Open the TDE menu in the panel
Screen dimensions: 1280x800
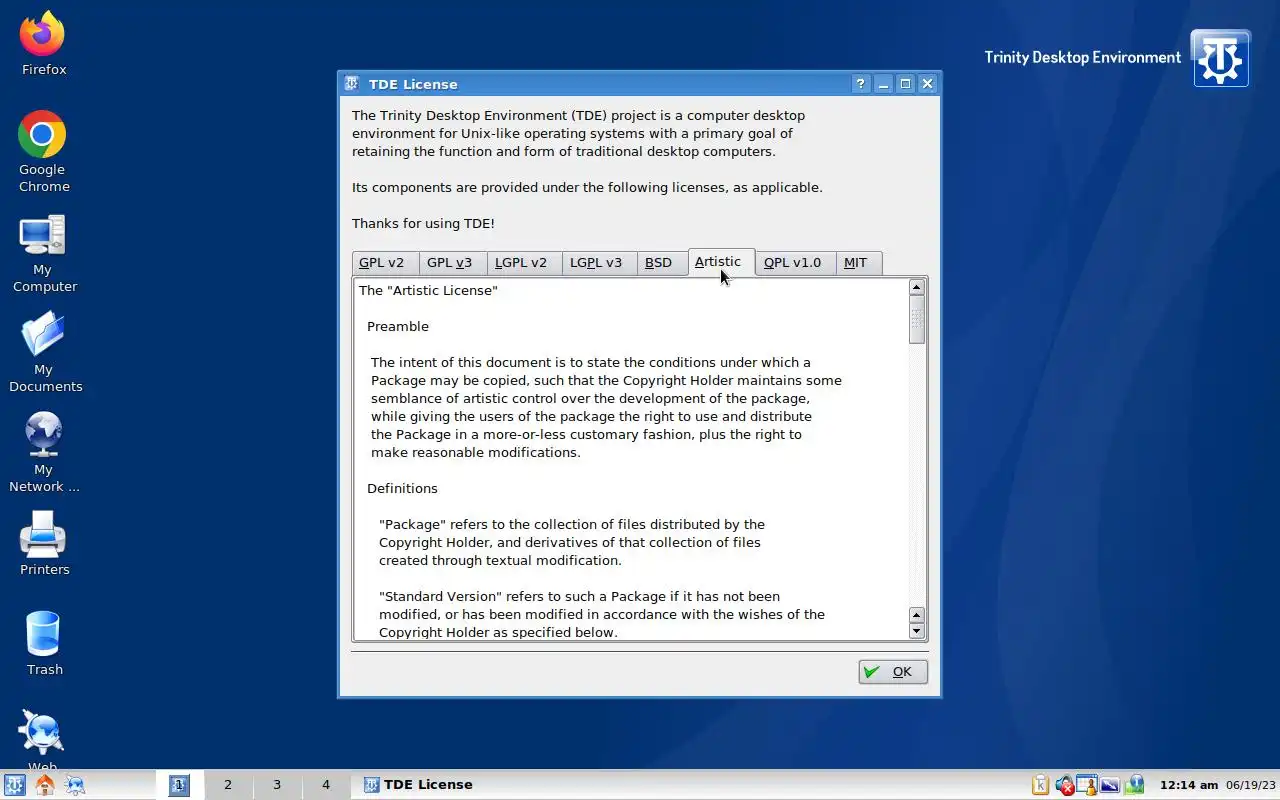click(14, 785)
